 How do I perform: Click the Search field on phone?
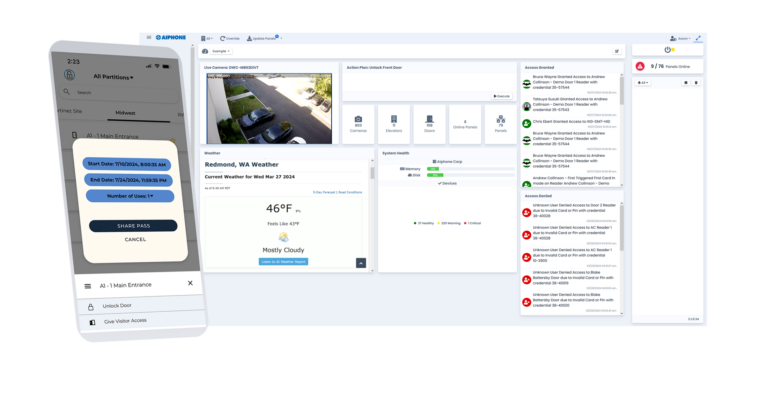120,93
